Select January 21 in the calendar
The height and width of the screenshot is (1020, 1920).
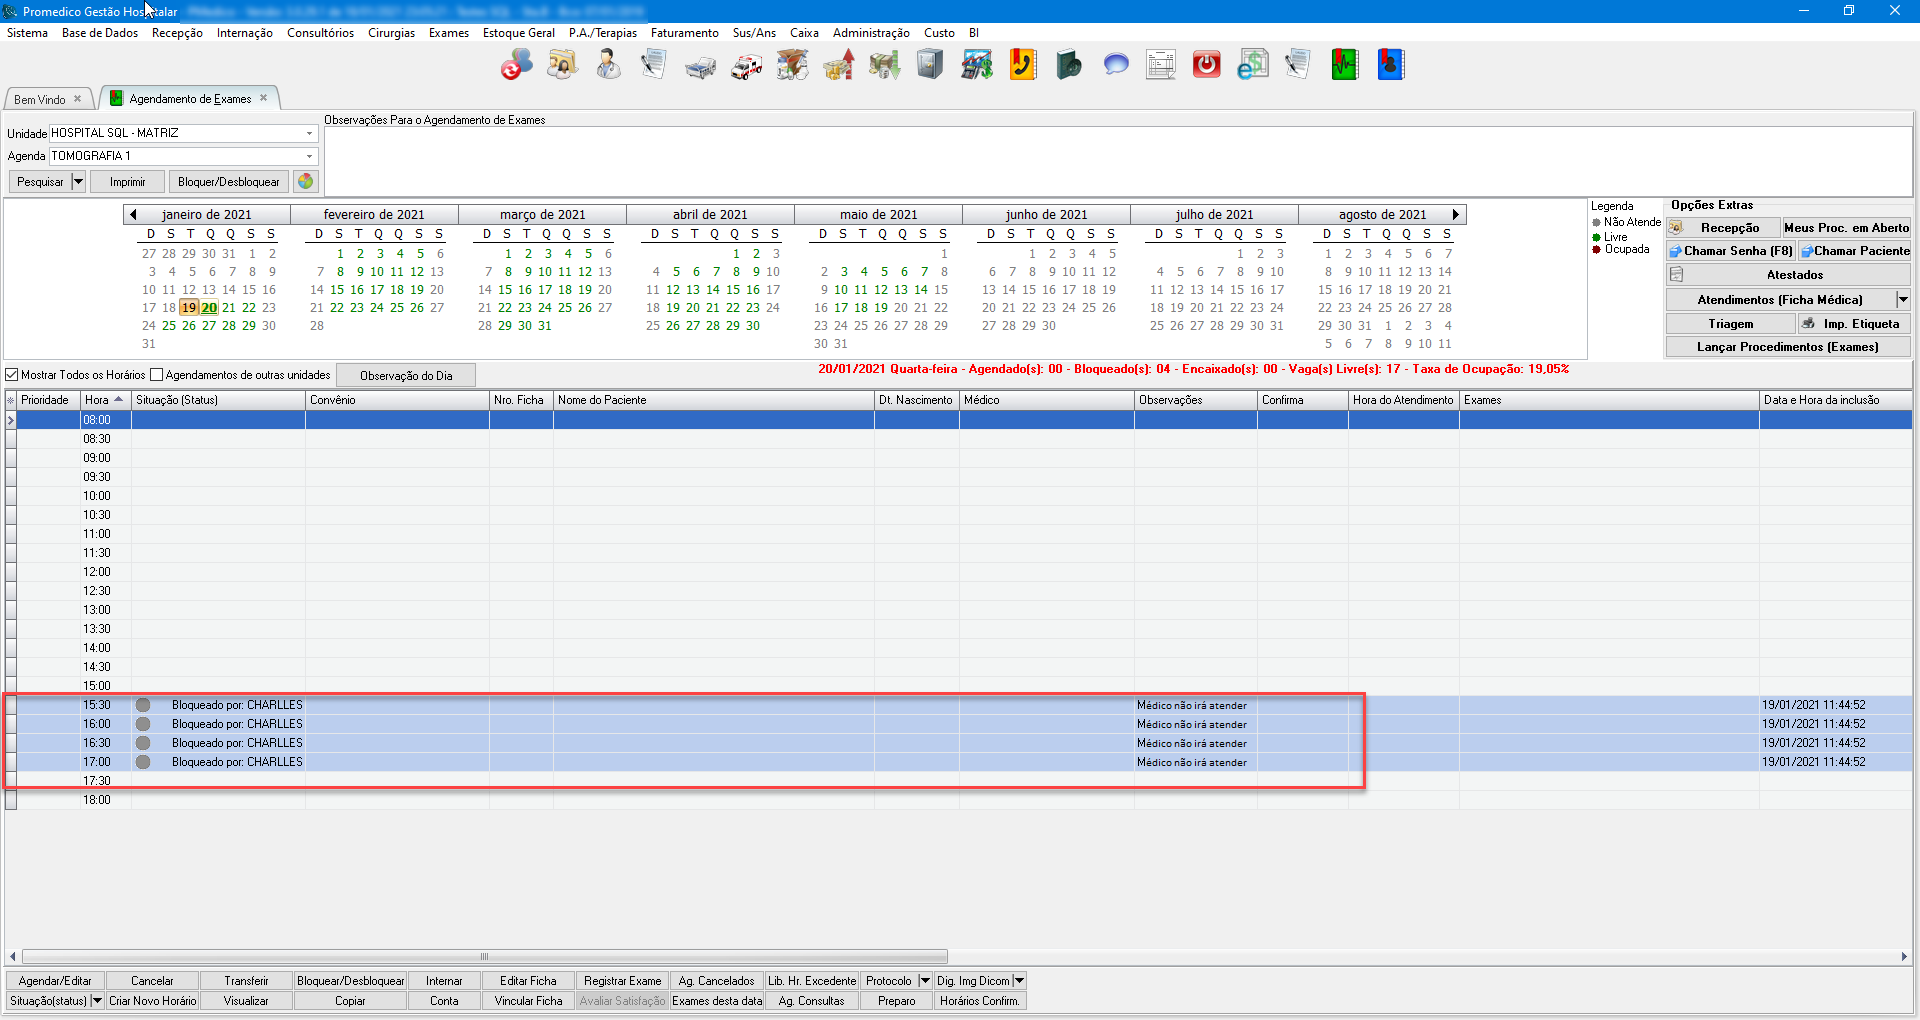(x=229, y=308)
